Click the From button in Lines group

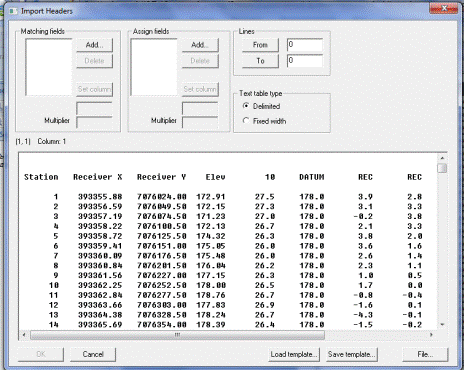click(x=260, y=45)
